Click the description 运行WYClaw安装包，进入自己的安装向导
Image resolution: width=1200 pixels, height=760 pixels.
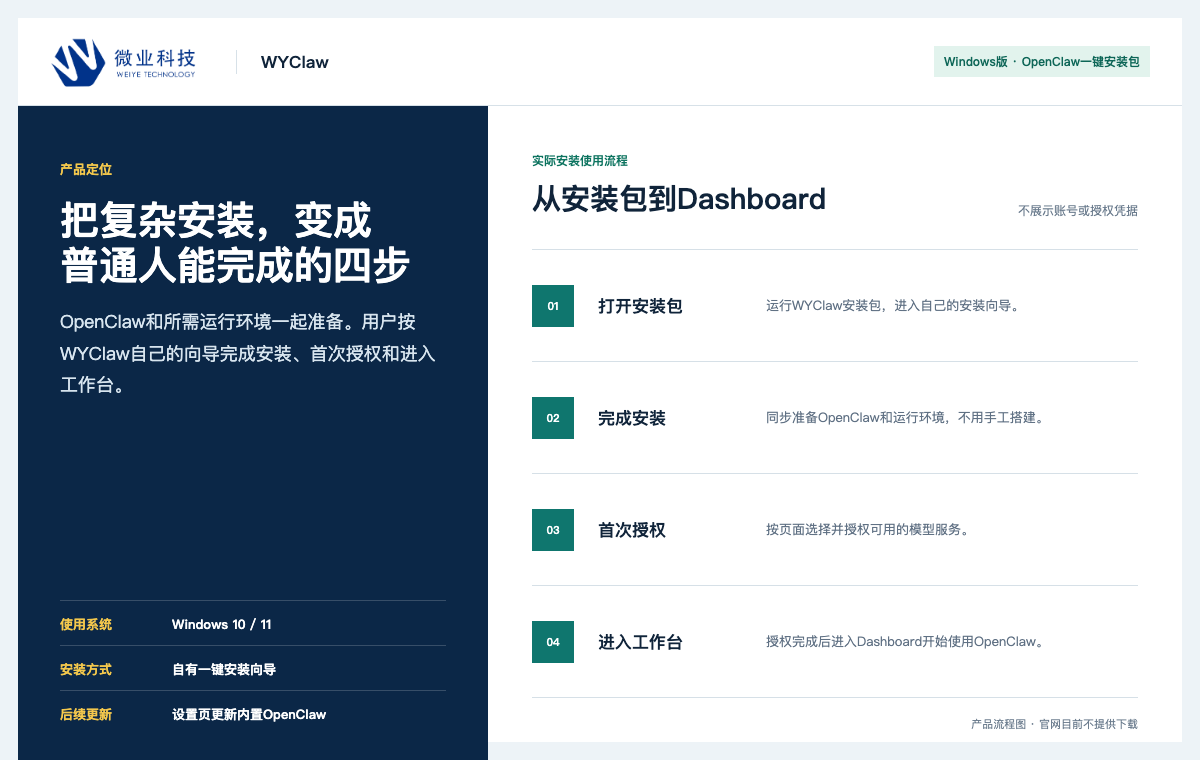click(x=893, y=306)
